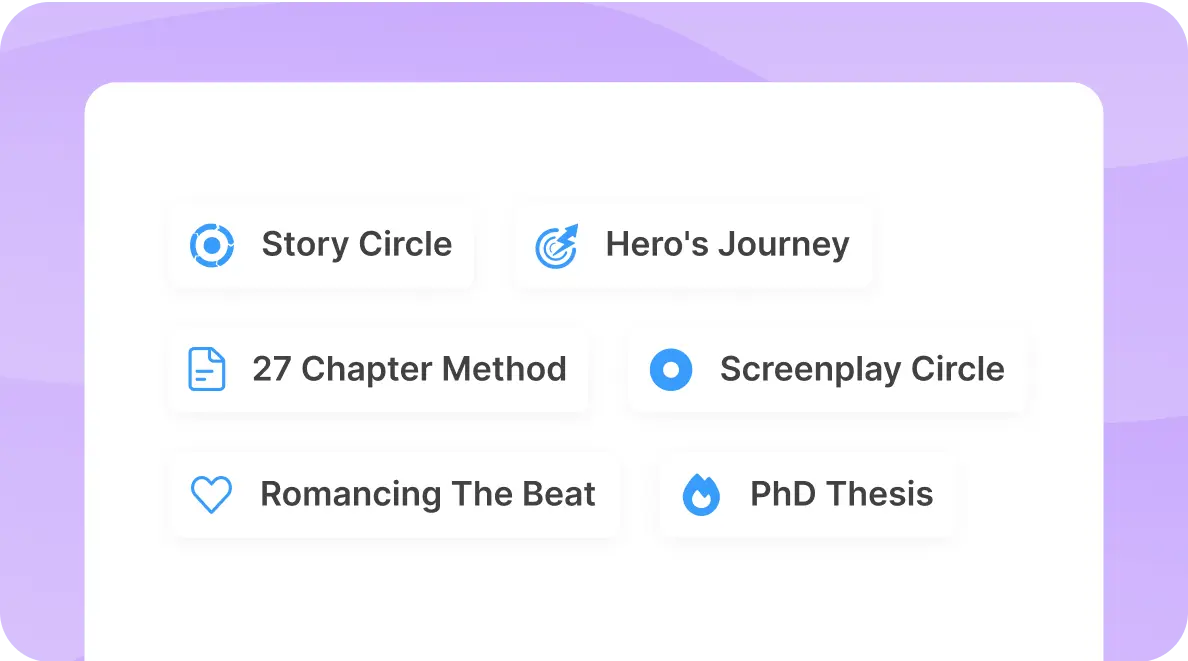1188x661 pixels.
Task: Click the Screenplay Circle solid blue dot icon
Action: coord(671,370)
